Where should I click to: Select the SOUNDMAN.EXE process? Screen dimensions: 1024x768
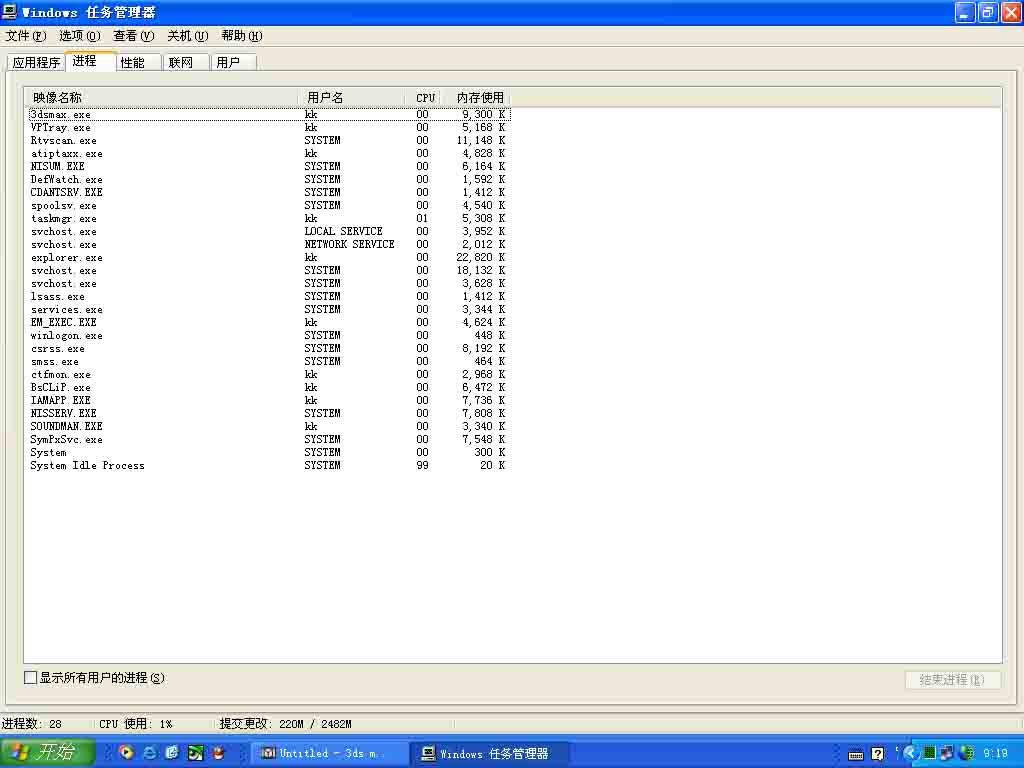pos(269,427)
